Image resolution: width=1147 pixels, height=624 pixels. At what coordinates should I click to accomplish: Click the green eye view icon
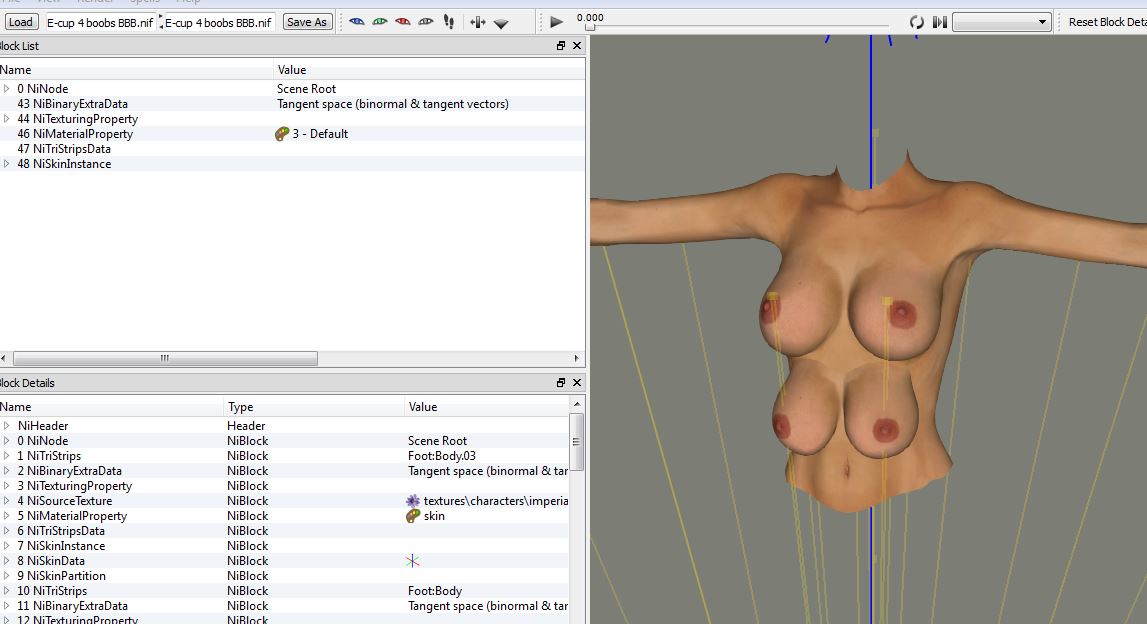tap(380, 22)
